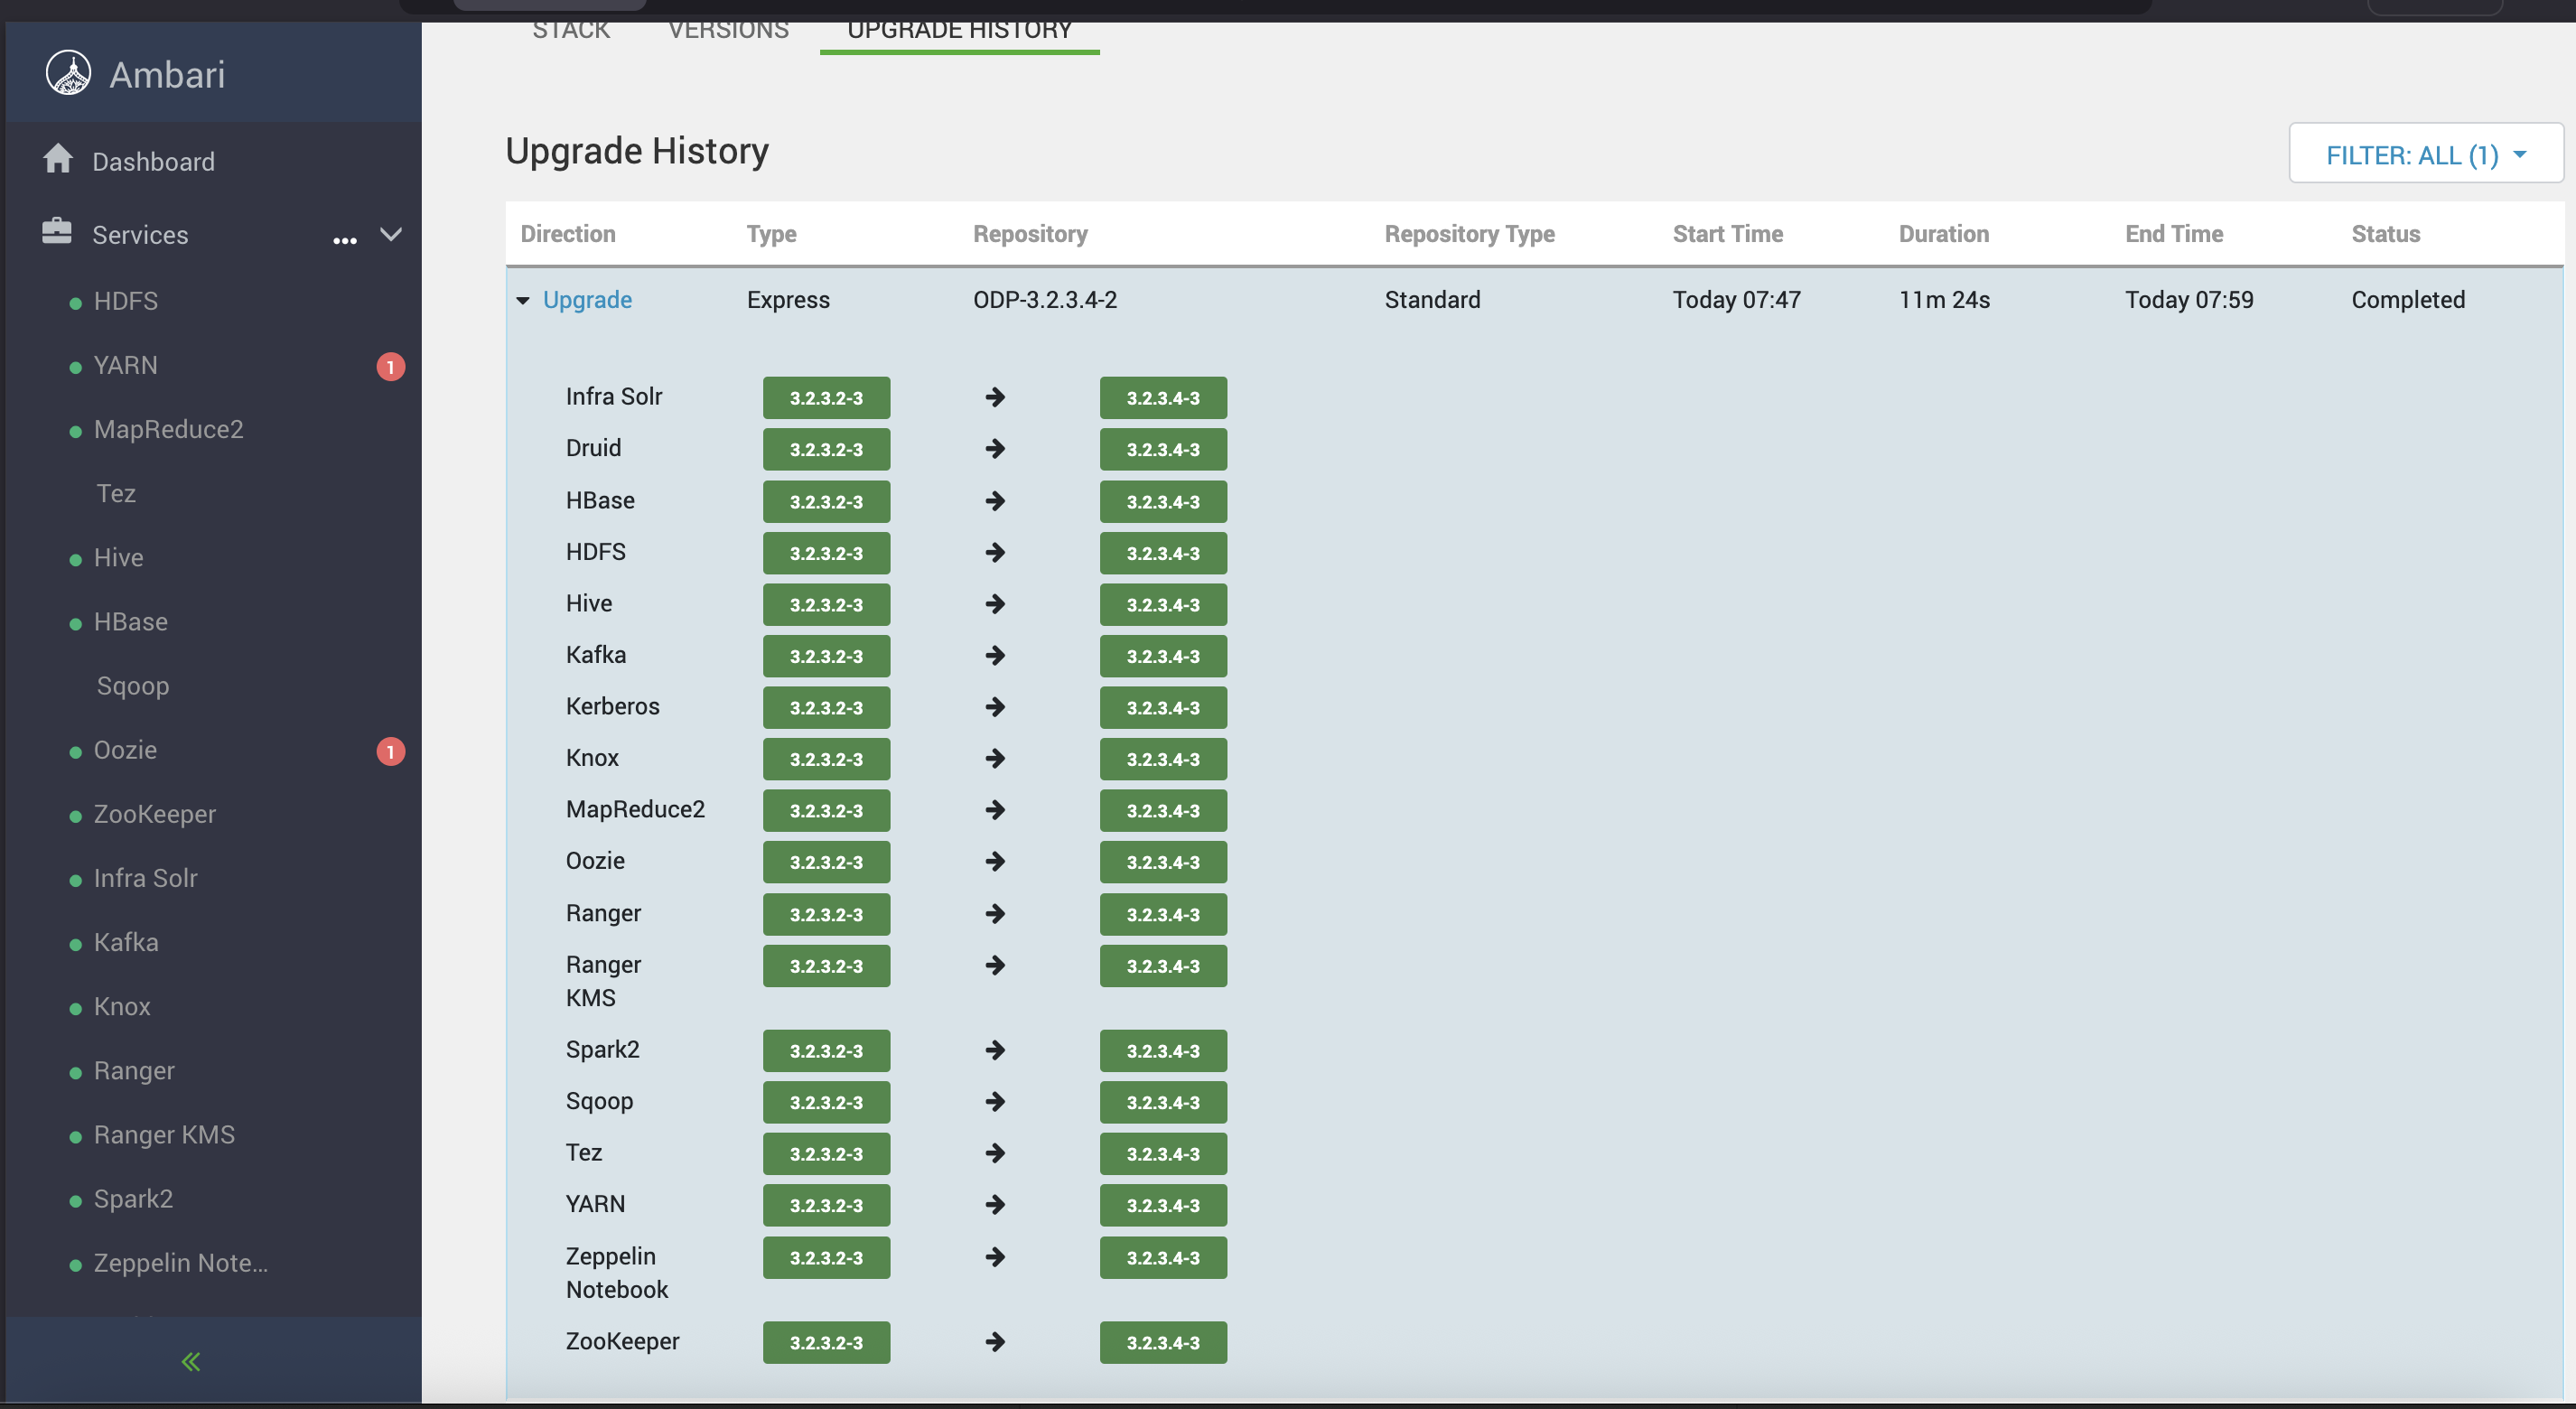
Task: Click the Start Time column header
Action: coord(1727,234)
